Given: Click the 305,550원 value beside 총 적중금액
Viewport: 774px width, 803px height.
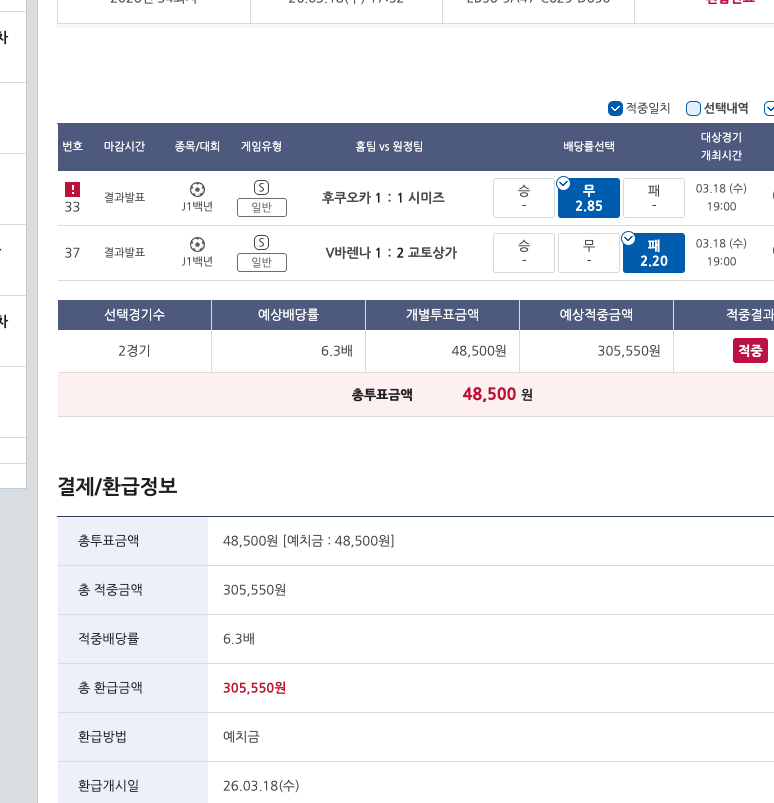Looking at the screenshot, I should (x=254, y=590).
